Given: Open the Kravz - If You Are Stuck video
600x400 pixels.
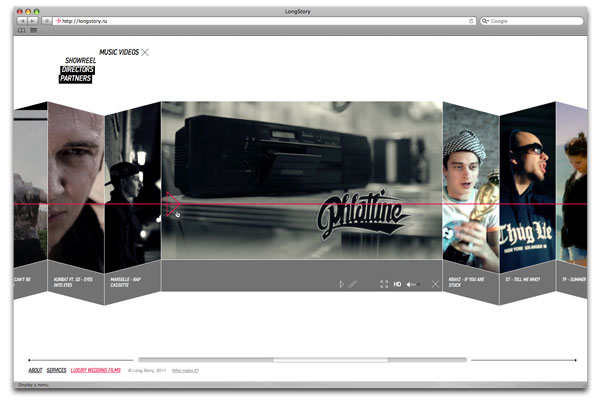Looking at the screenshot, I should point(471,188).
